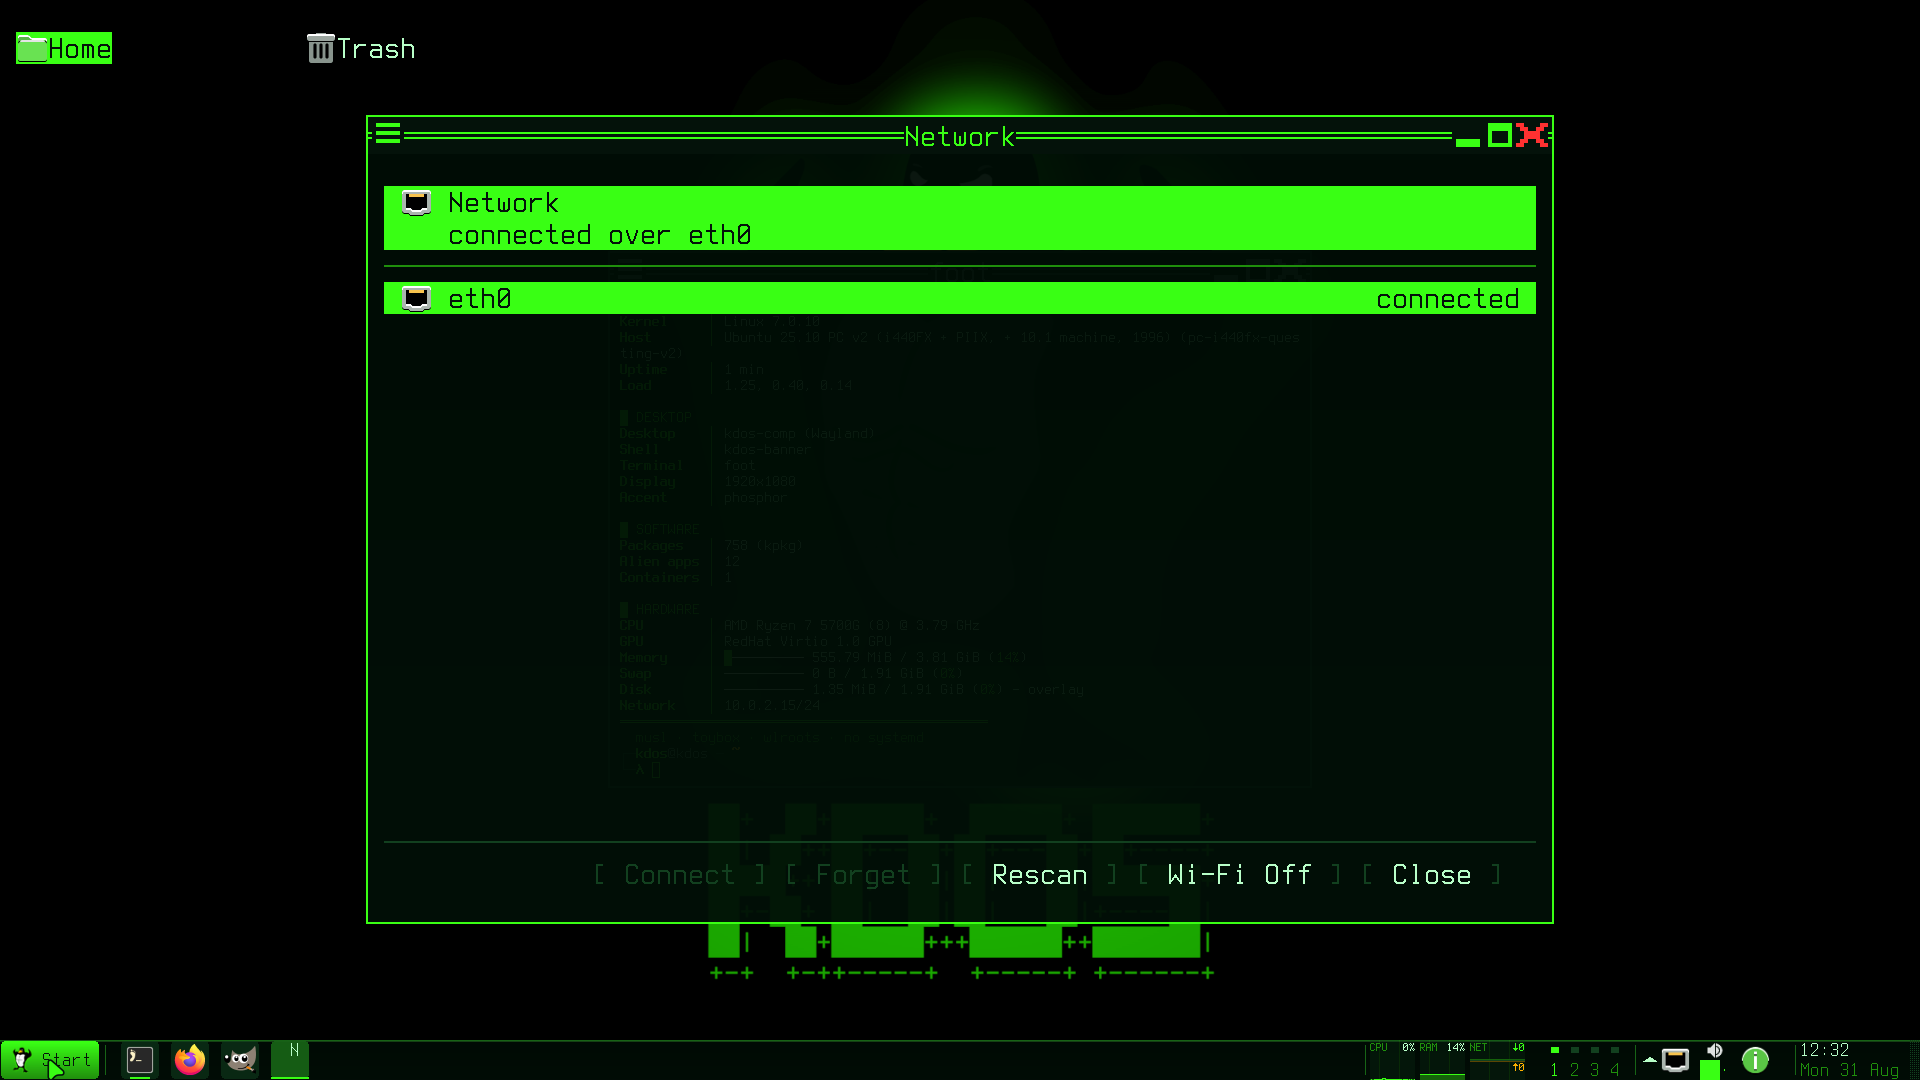The width and height of the screenshot is (1920, 1080).
Task: Rescan for available networks
Action: coord(1039,875)
